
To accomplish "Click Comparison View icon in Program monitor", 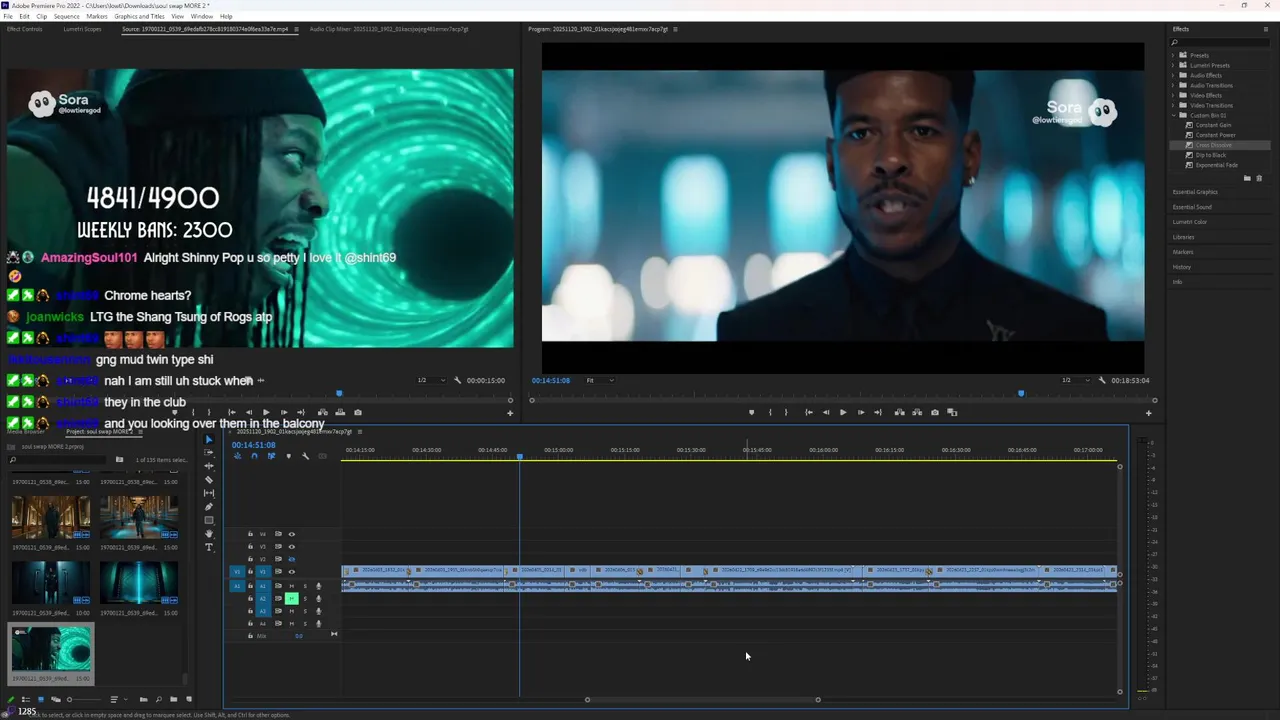I will click(952, 412).
